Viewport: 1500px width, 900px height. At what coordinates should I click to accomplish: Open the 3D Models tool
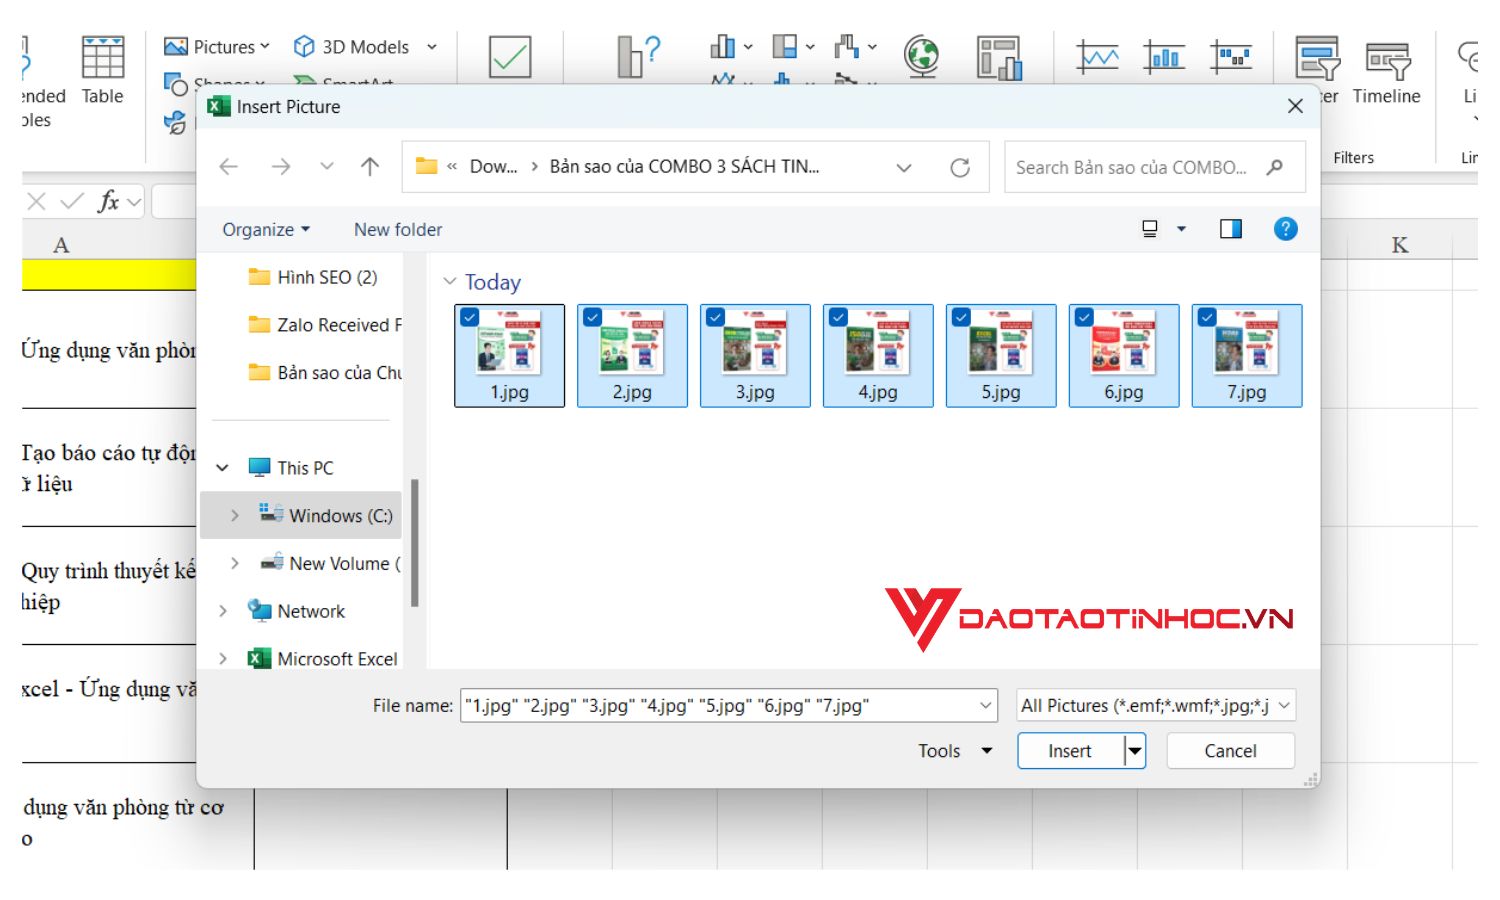[355, 46]
